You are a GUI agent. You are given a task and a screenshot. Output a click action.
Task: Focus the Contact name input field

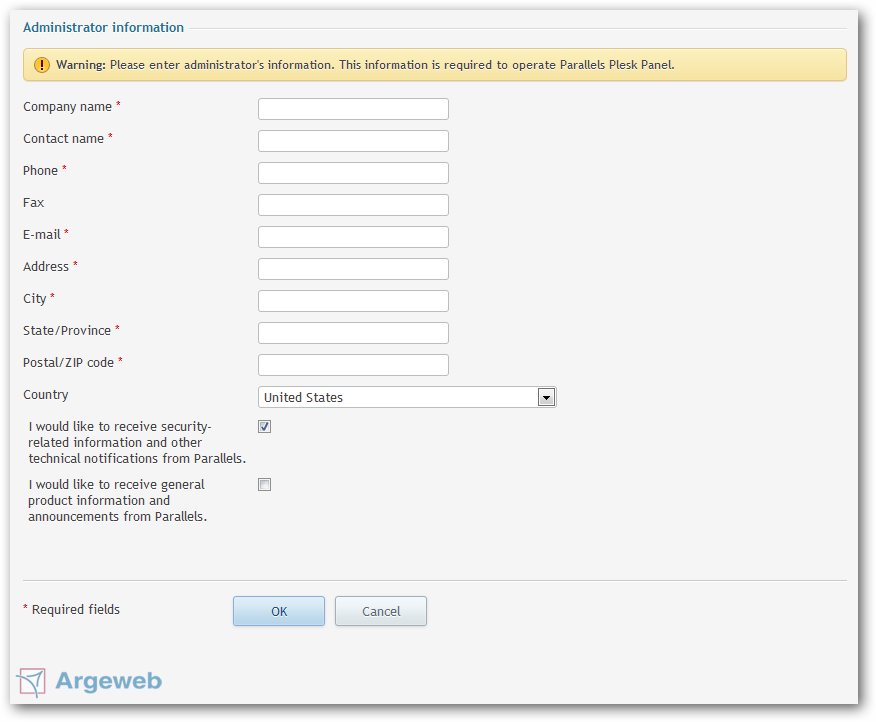353,141
